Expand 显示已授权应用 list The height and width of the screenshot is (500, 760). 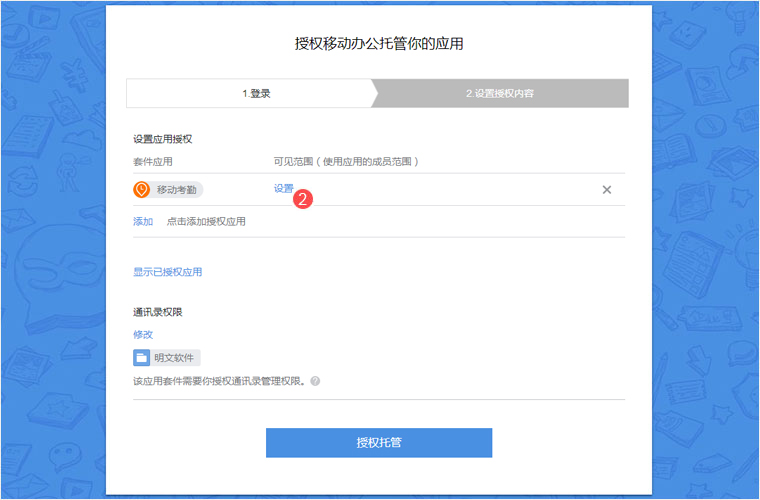coord(167,272)
